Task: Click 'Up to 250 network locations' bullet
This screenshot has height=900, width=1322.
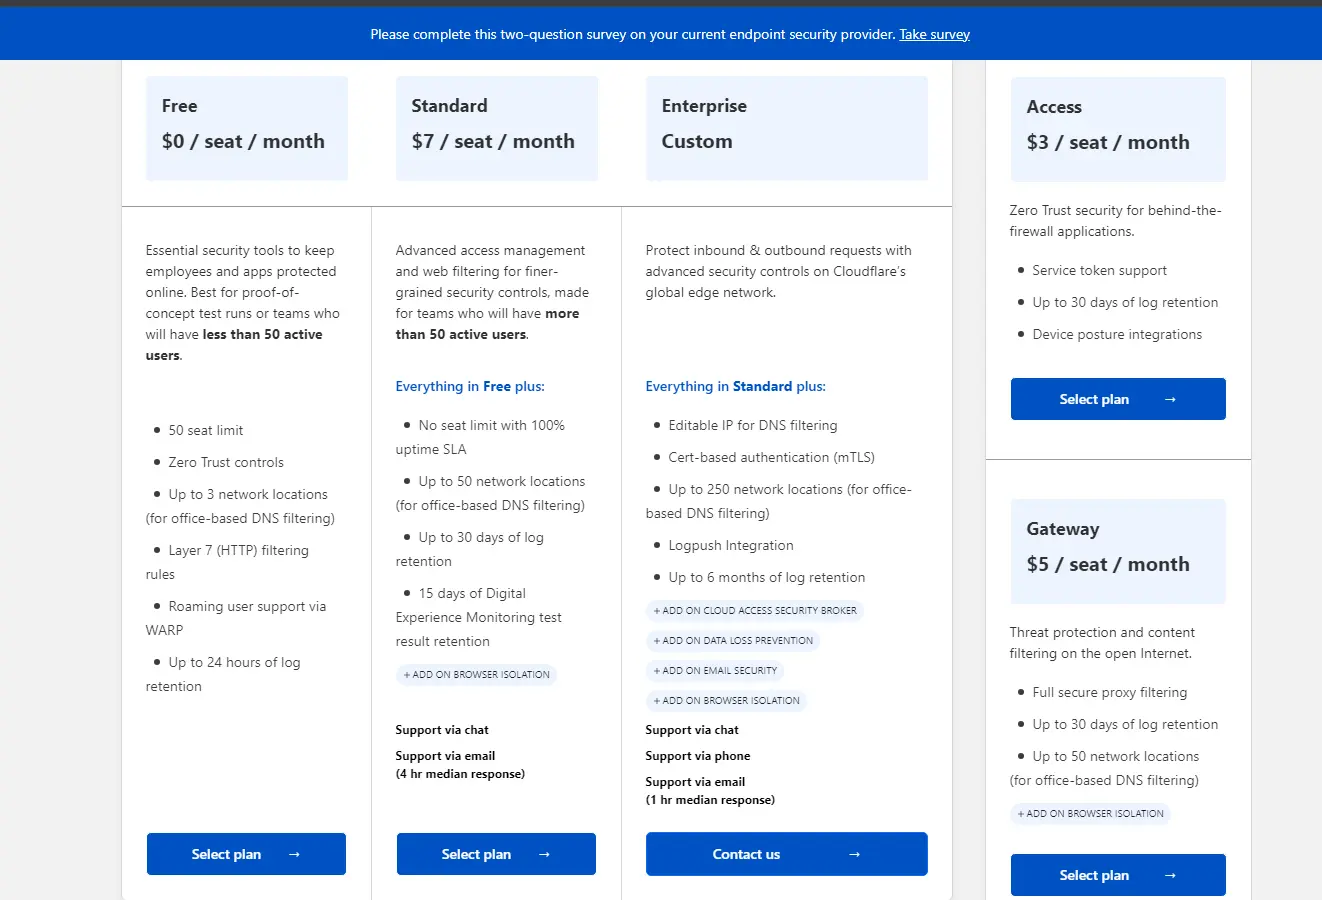Action: pyautogui.click(x=779, y=501)
